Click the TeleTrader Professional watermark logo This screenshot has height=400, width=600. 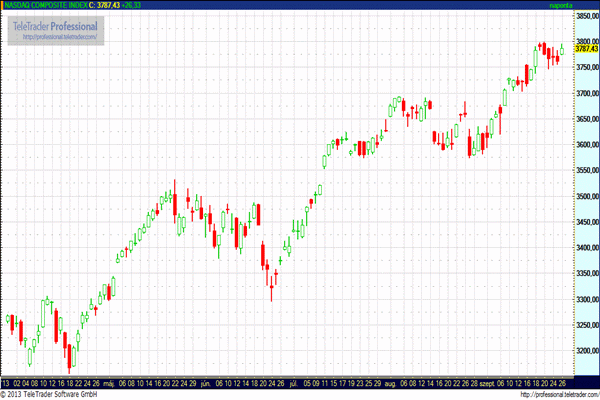click(x=54, y=25)
